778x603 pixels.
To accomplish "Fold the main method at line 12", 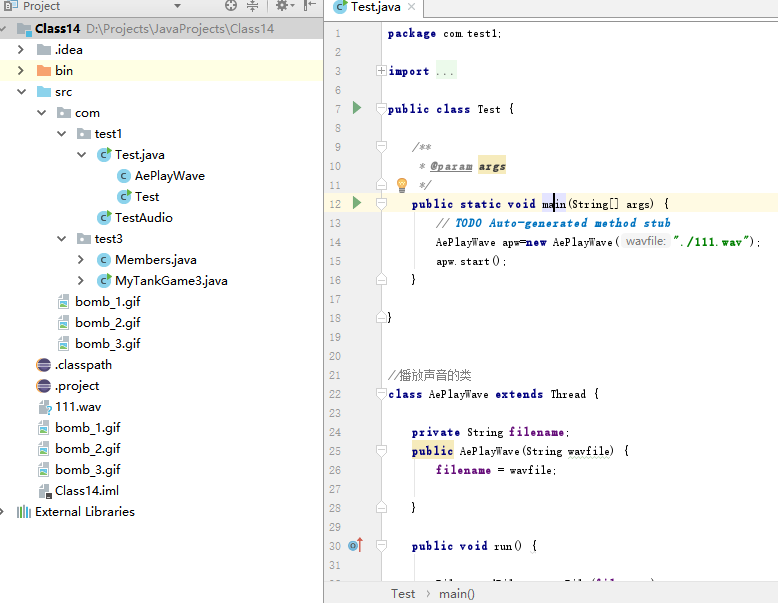I will point(381,203).
